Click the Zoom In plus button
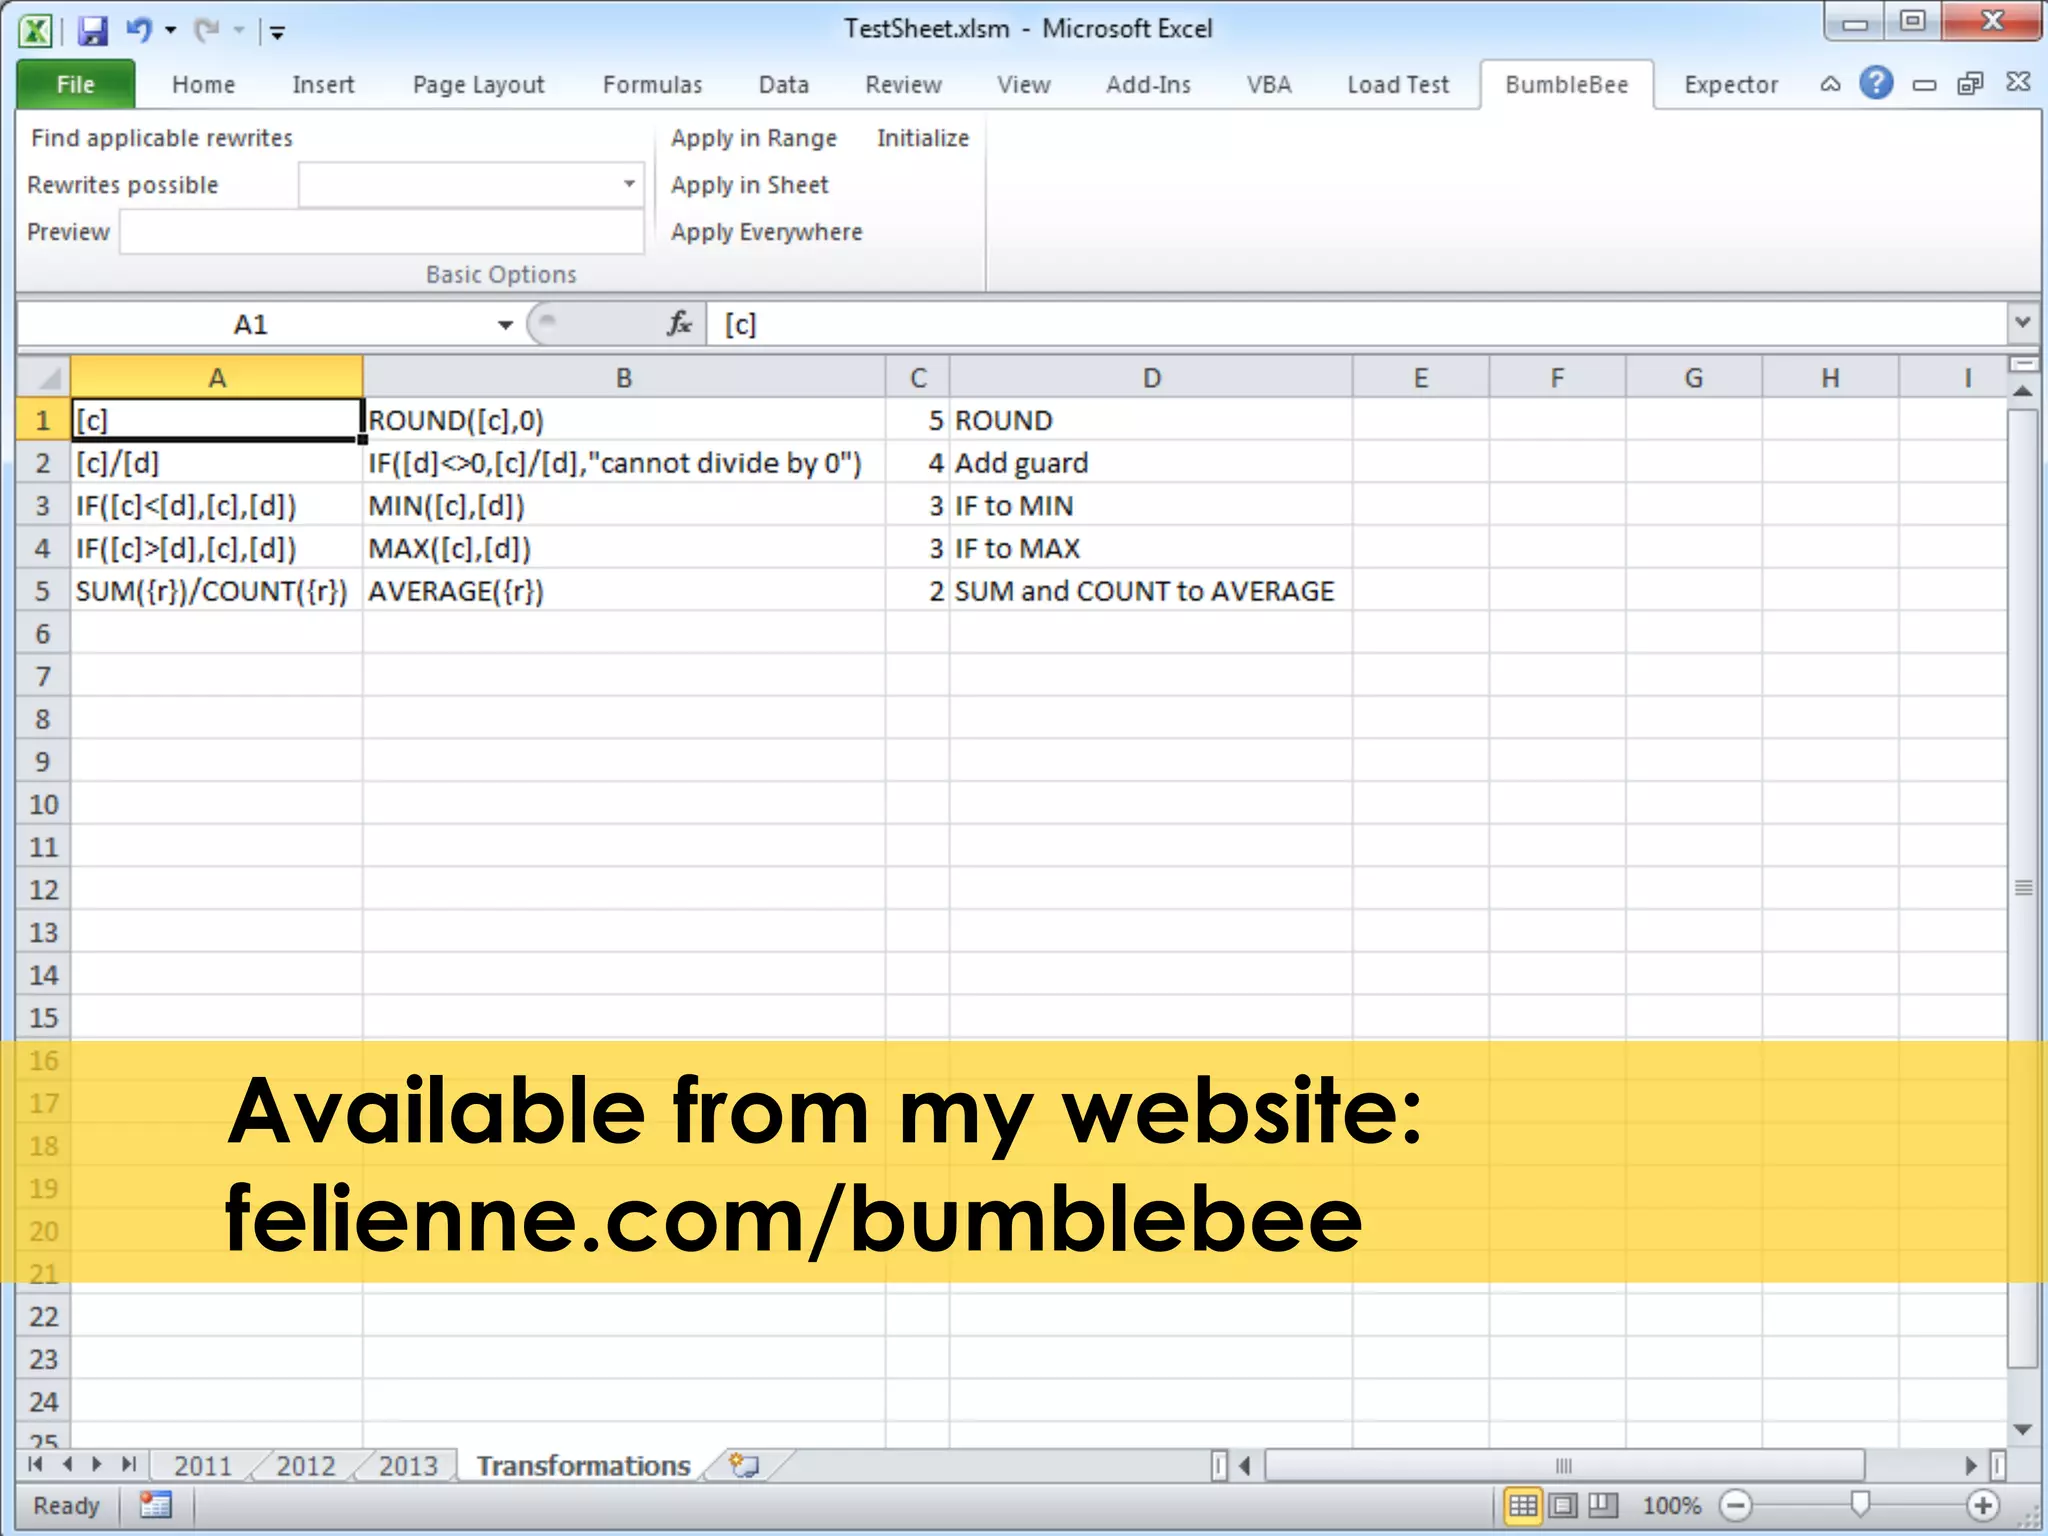This screenshot has width=2048, height=1536. click(1983, 1505)
